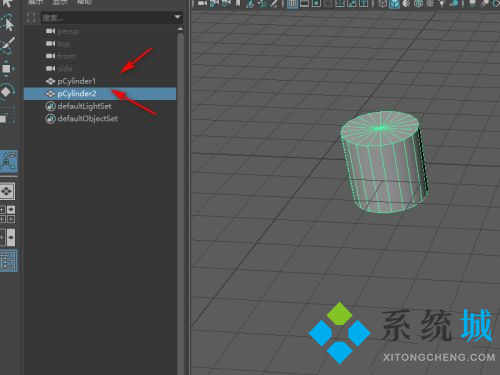Click the filter icon left of search
This screenshot has height=375, width=500.
tap(31, 17)
